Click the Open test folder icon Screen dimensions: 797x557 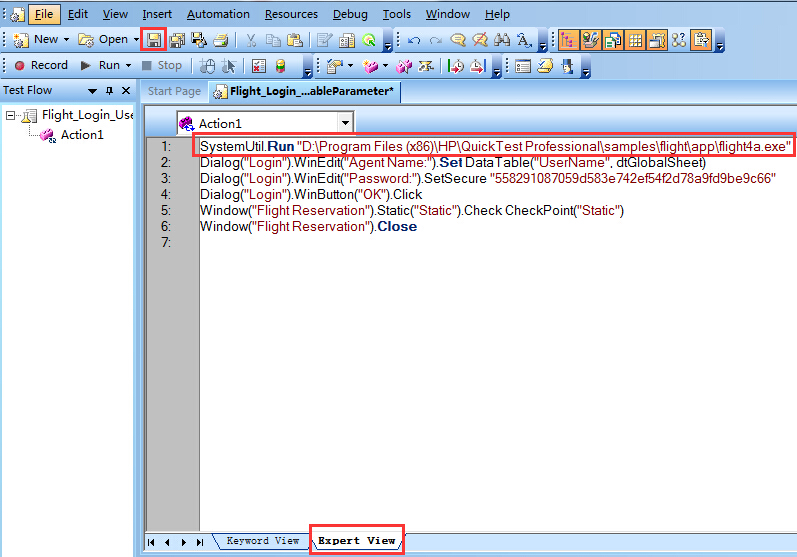coord(86,40)
